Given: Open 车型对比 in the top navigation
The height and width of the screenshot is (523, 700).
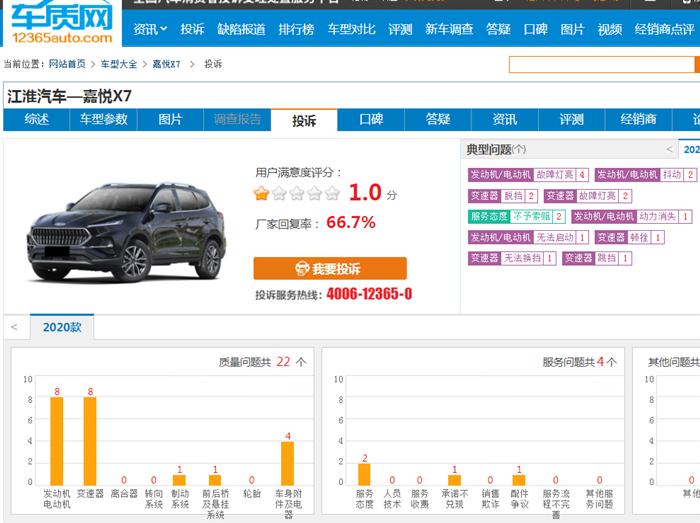Looking at the screenshot, I should tap(351, 29).
